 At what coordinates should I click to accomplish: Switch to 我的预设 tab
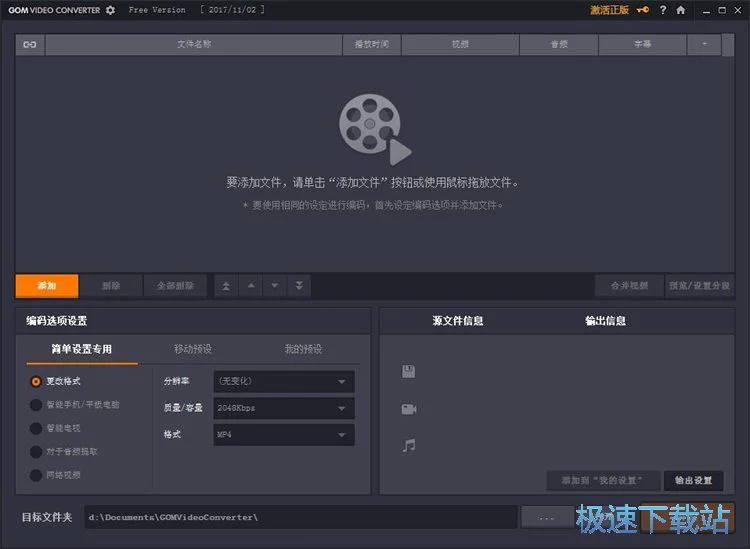click(303, 350)
